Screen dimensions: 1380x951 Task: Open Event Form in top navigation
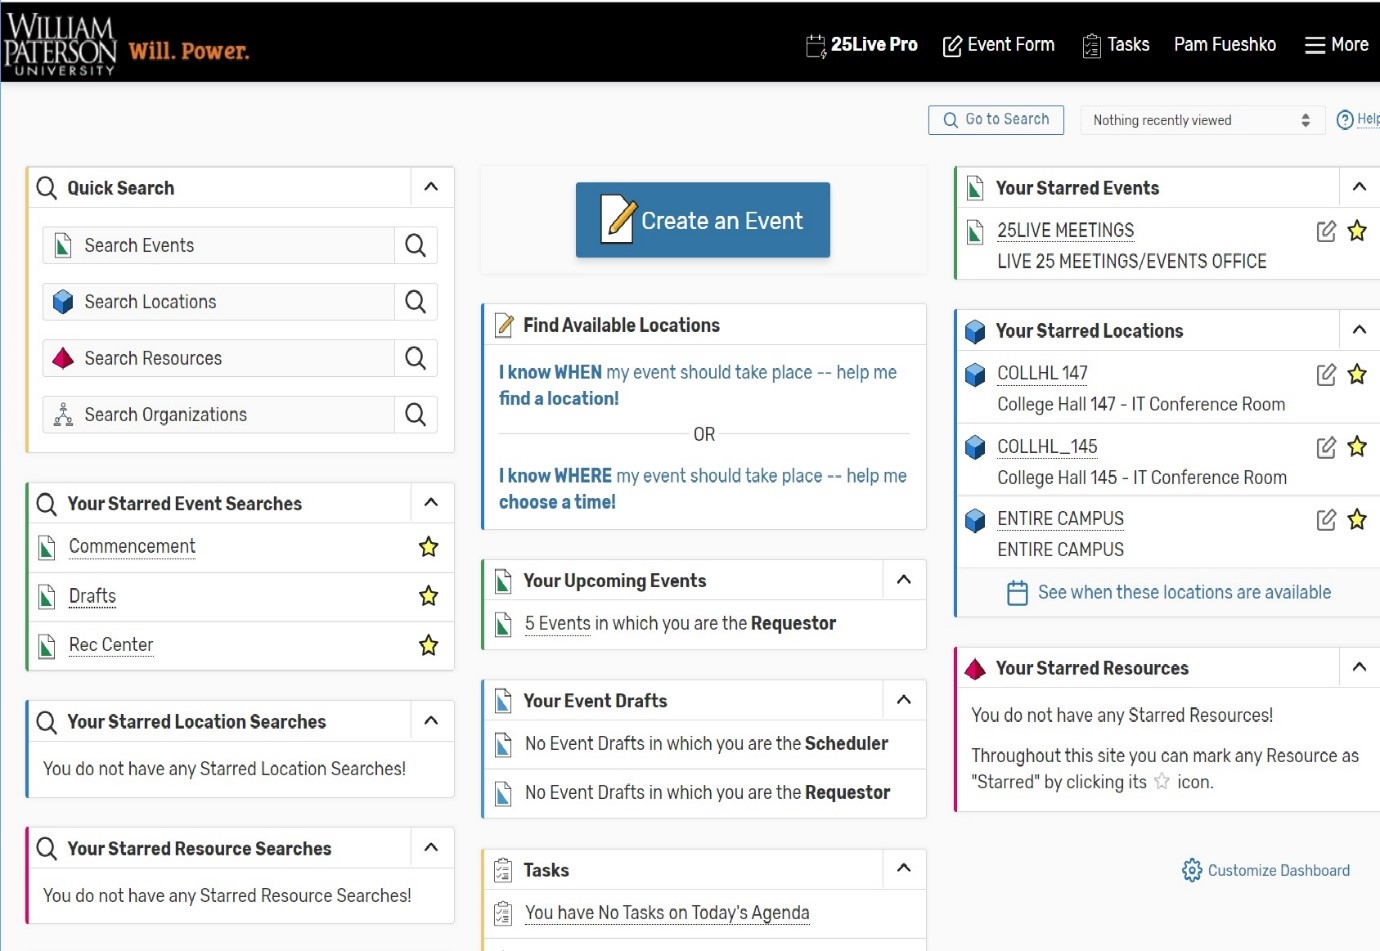pos(999,45)
